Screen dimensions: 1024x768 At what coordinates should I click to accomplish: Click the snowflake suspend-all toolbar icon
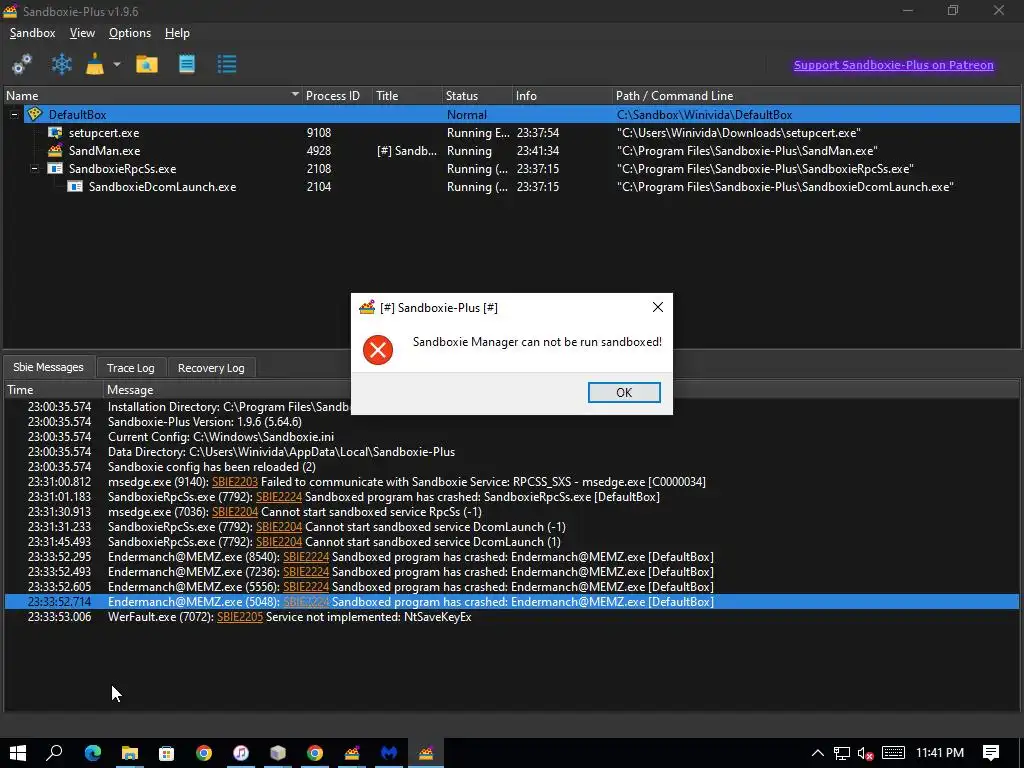61,64
